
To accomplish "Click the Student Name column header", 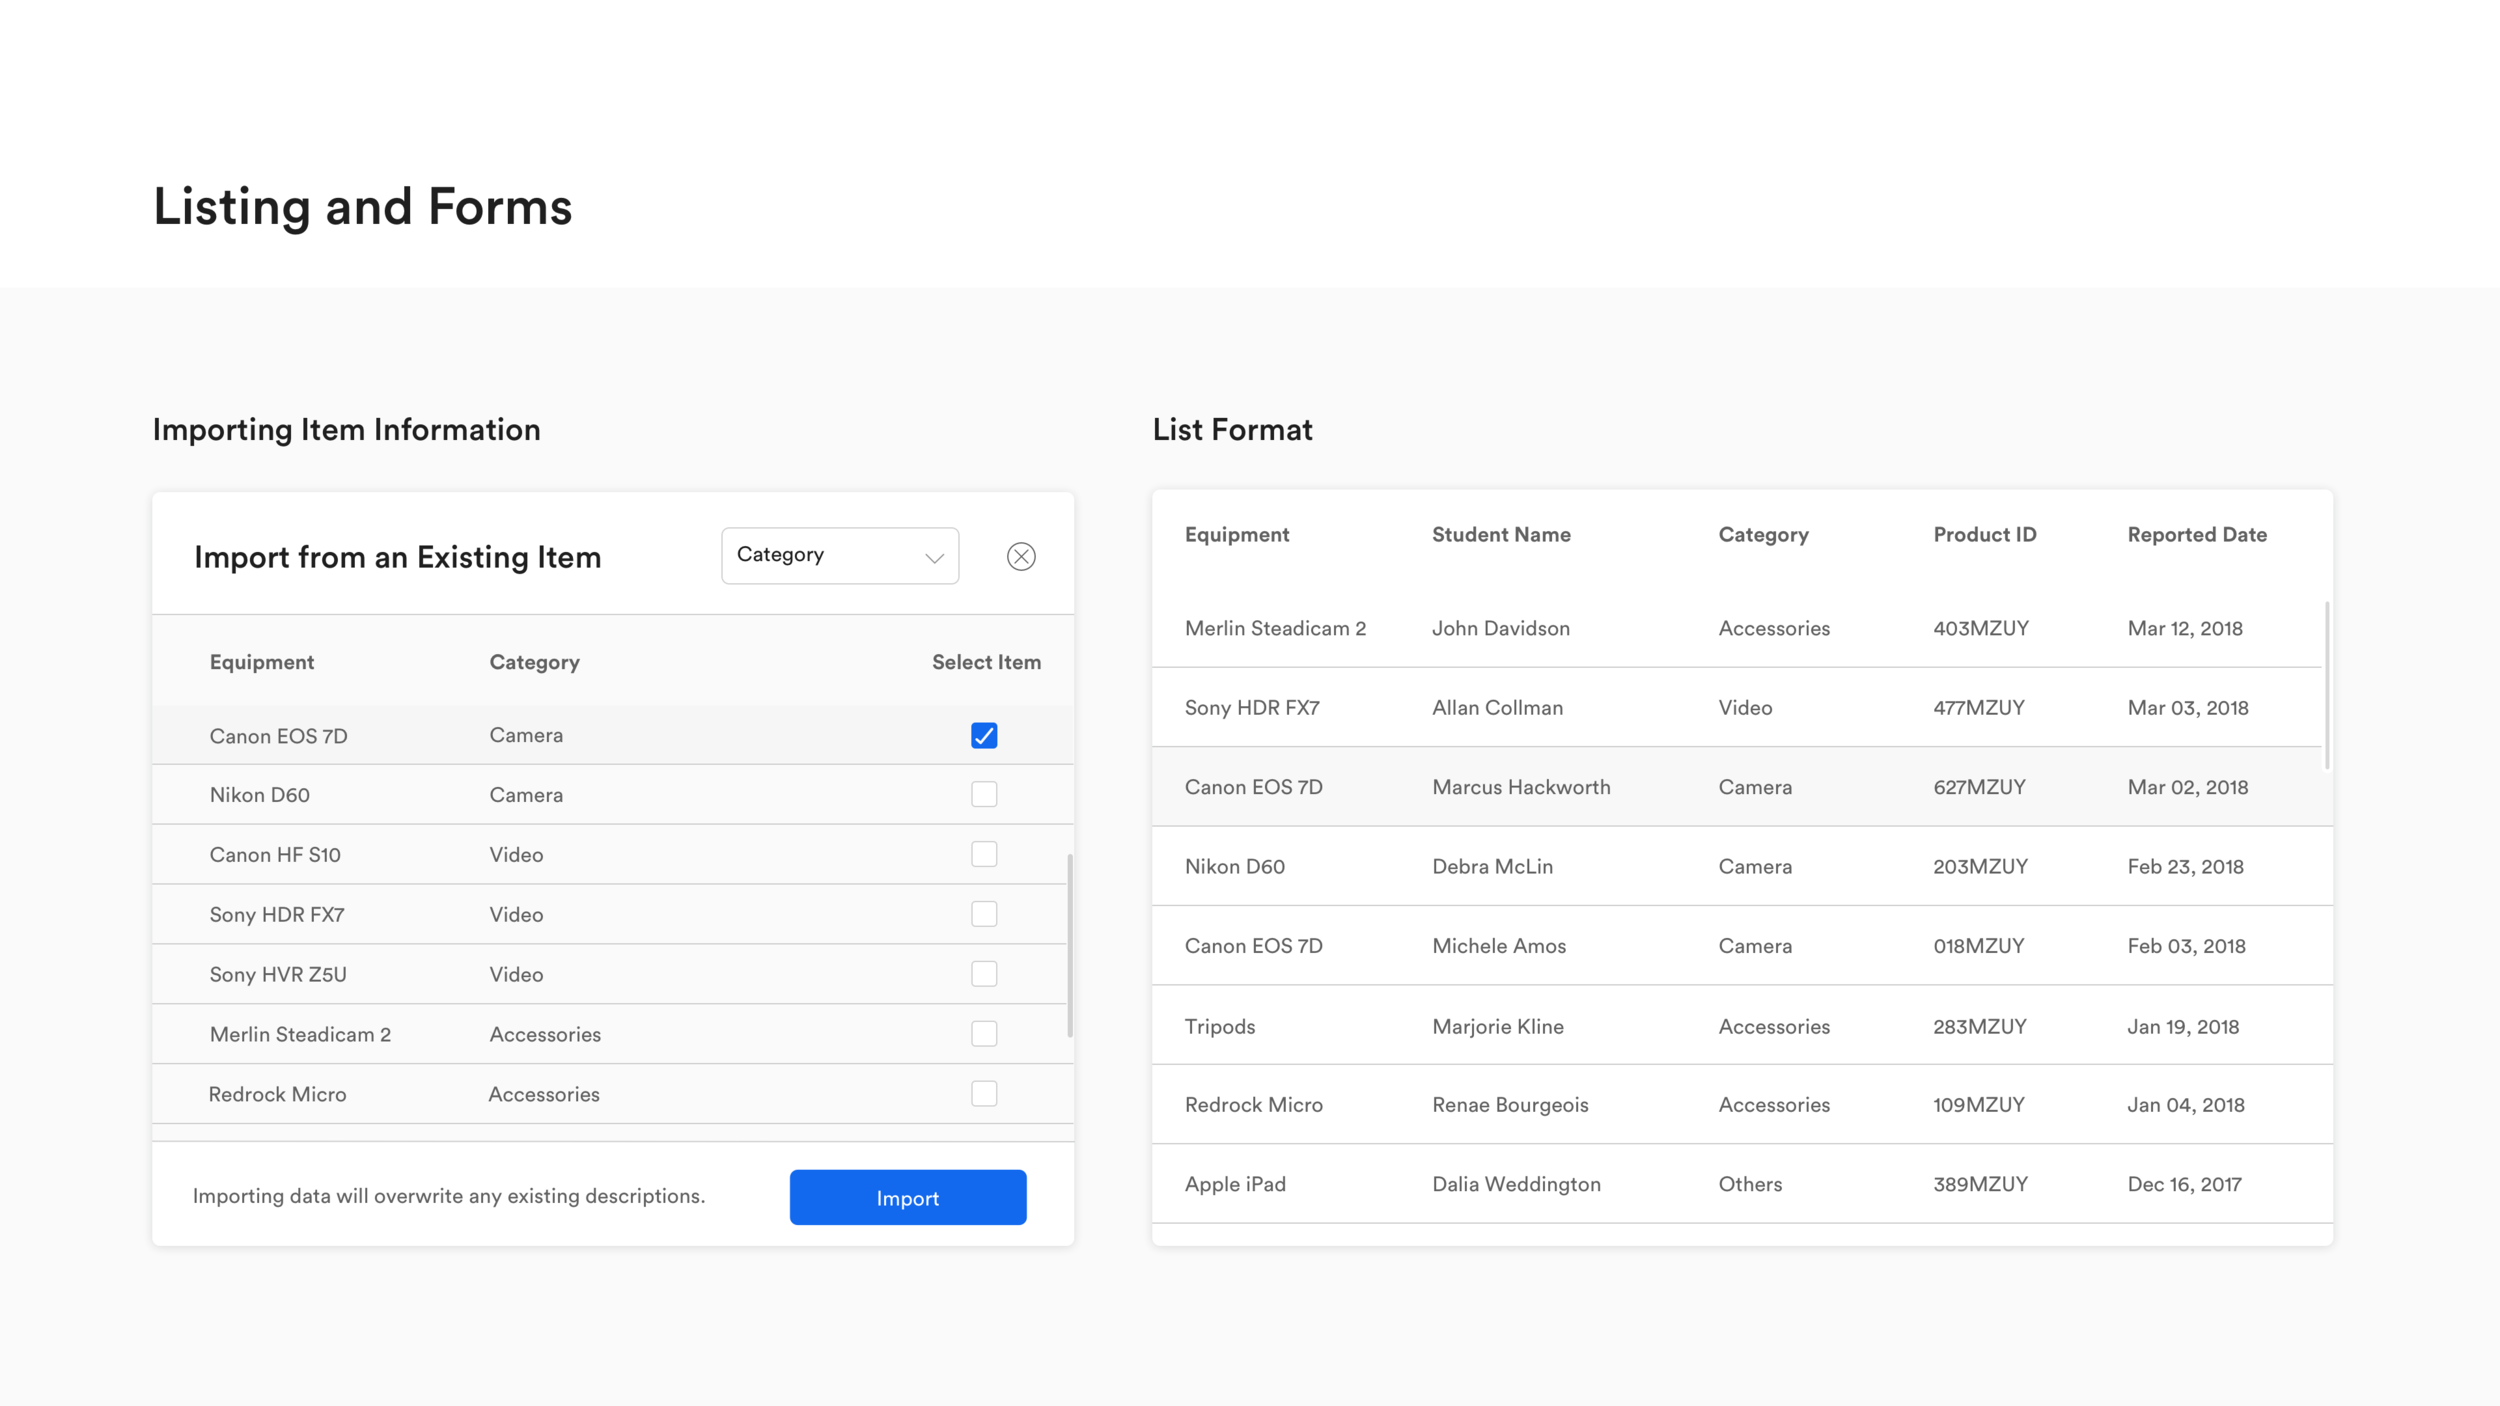I will pyautogui.click(x=1501, y=534).
